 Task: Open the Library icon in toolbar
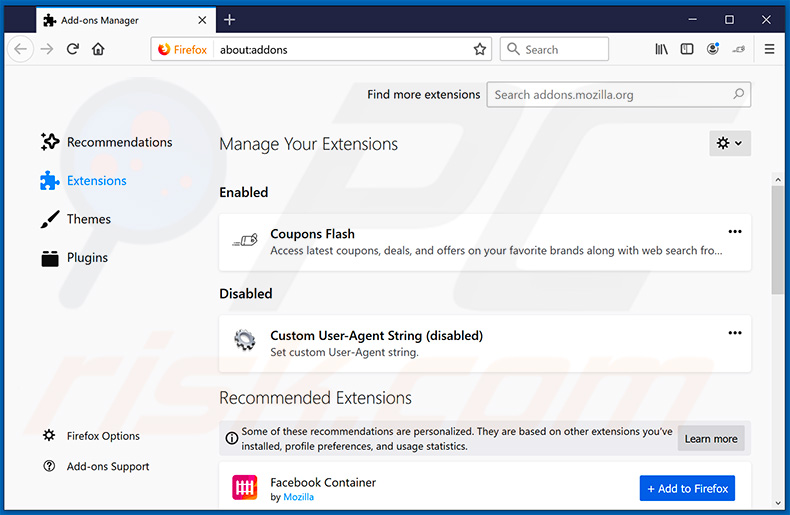tap(662, 49)
